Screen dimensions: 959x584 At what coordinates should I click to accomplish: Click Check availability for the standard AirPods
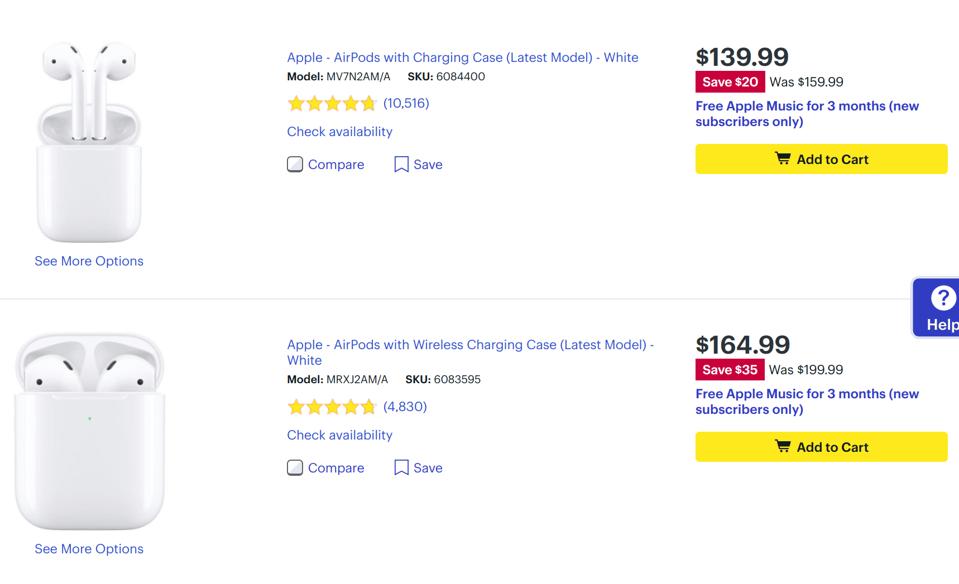click(x=339, y=131)
